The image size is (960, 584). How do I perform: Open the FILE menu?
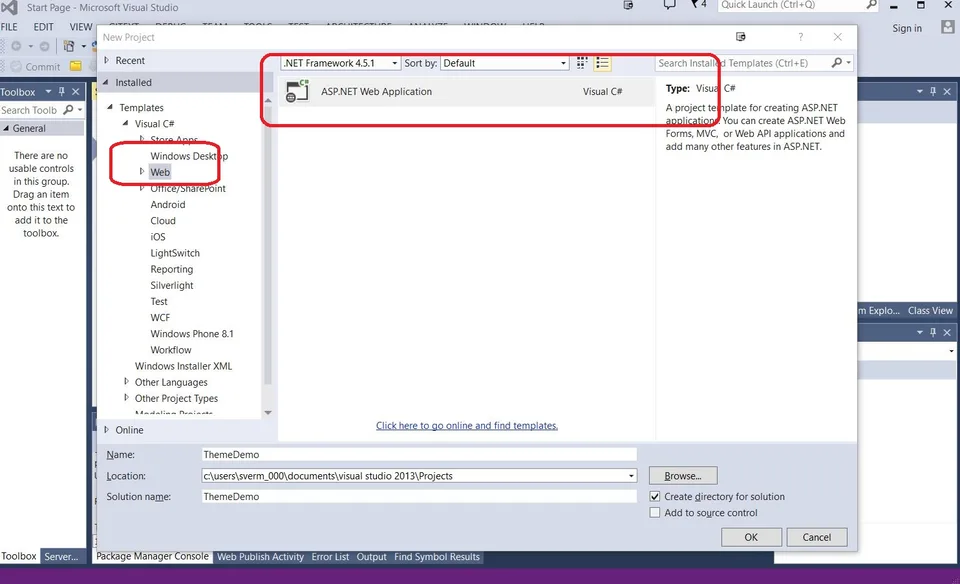9,27
